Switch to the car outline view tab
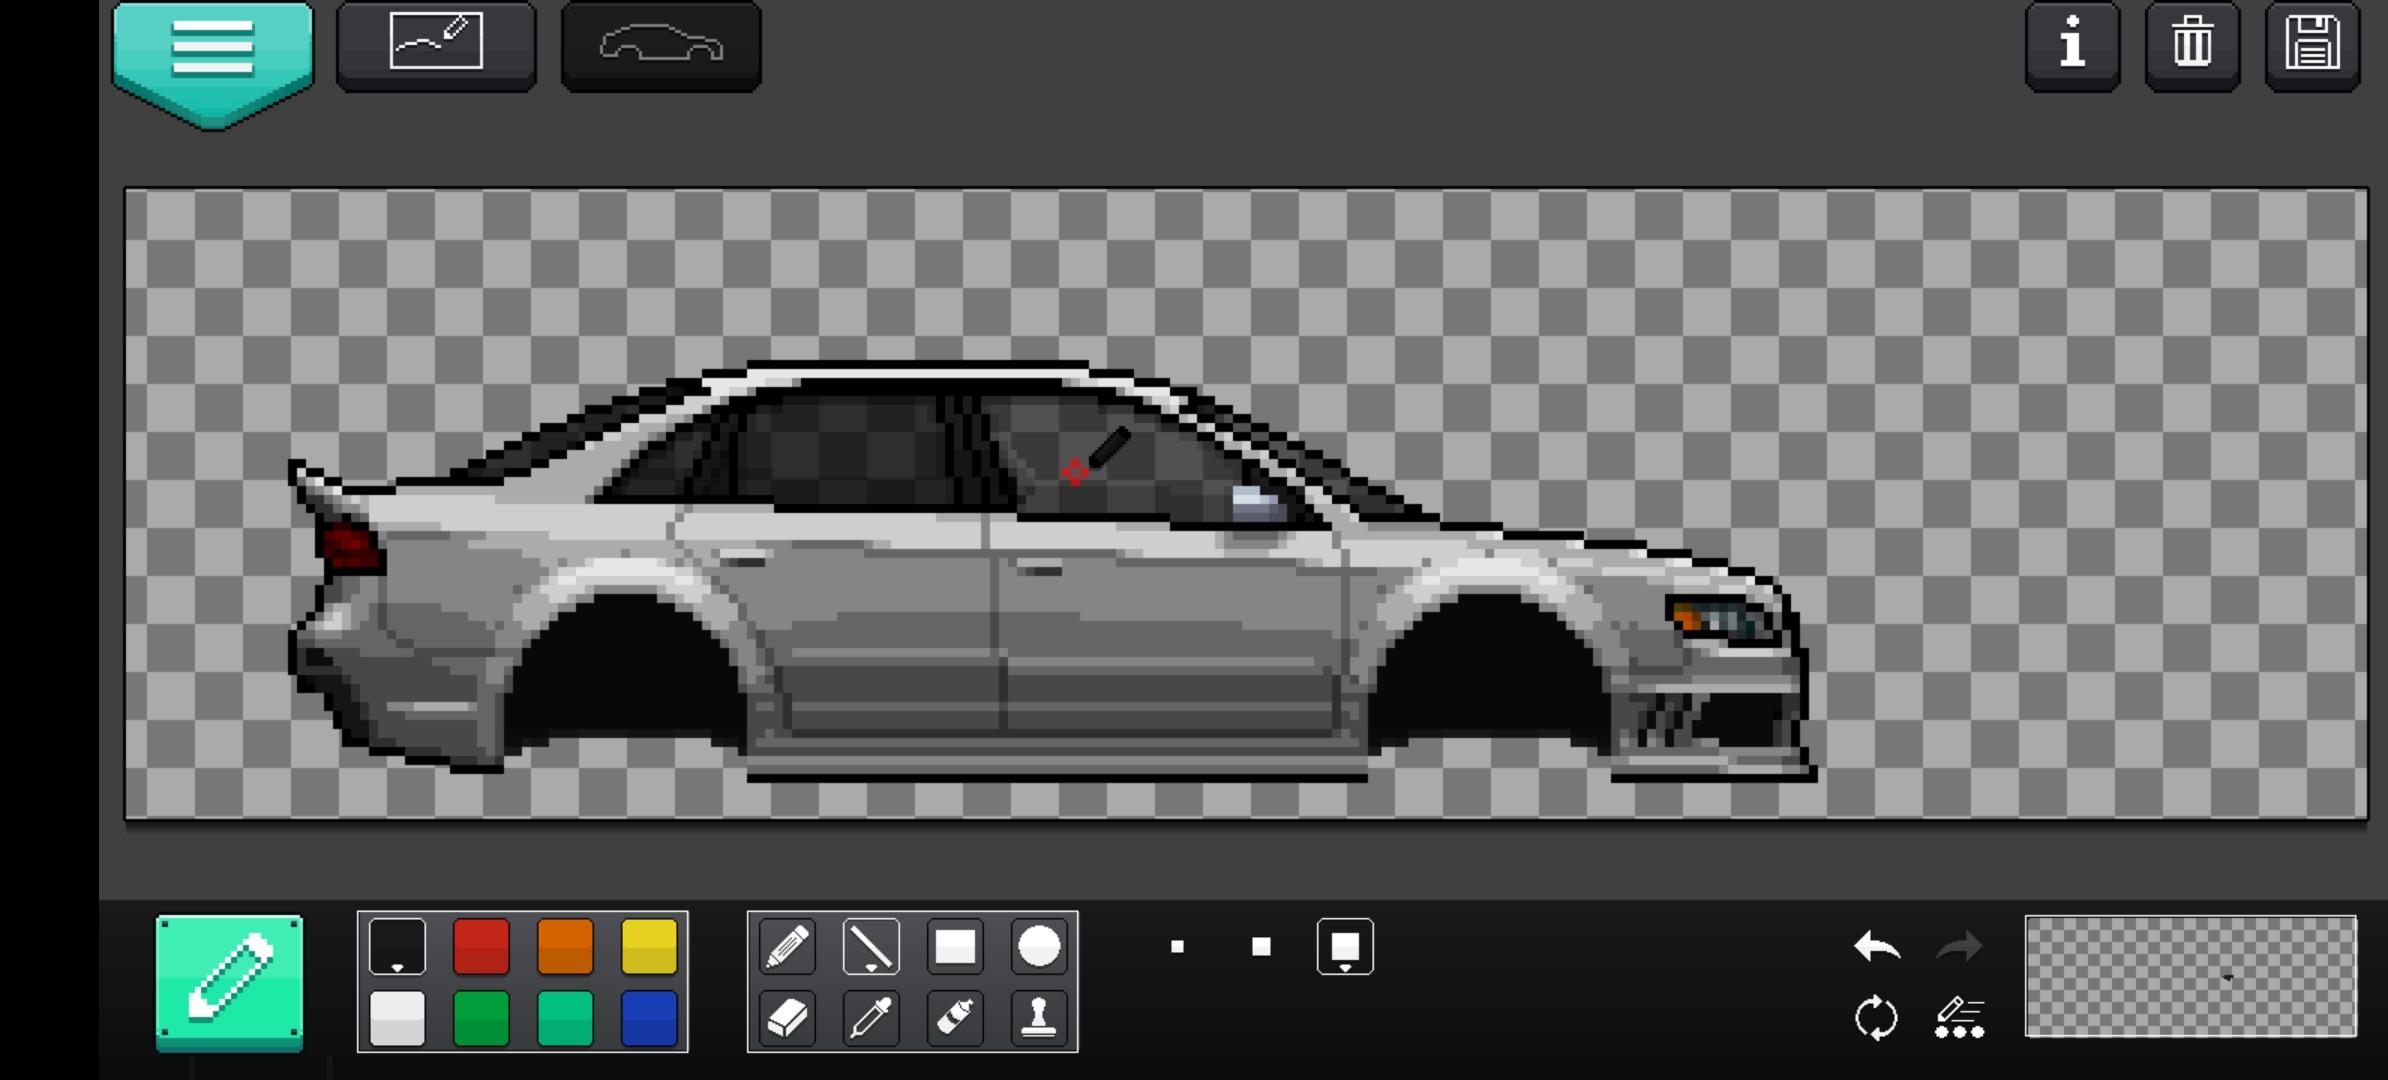 (661, 46)
